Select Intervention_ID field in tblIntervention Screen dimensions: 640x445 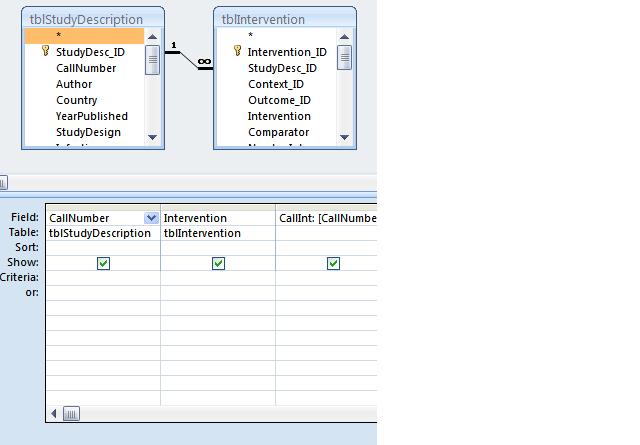coord(287,52)
